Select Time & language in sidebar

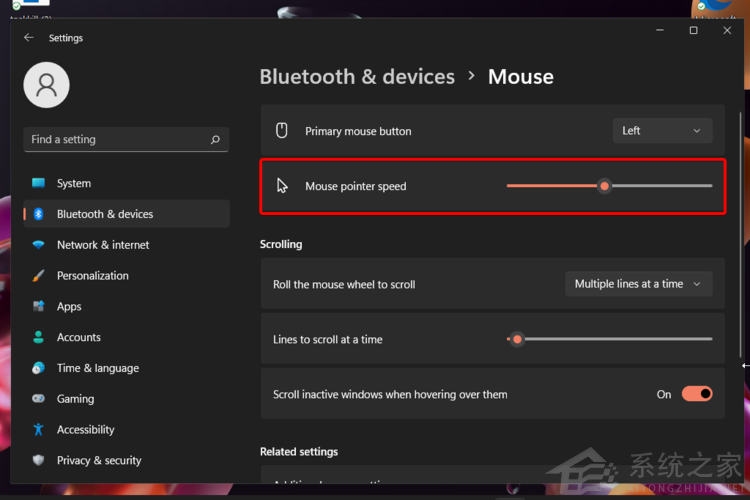click(97, 368)
